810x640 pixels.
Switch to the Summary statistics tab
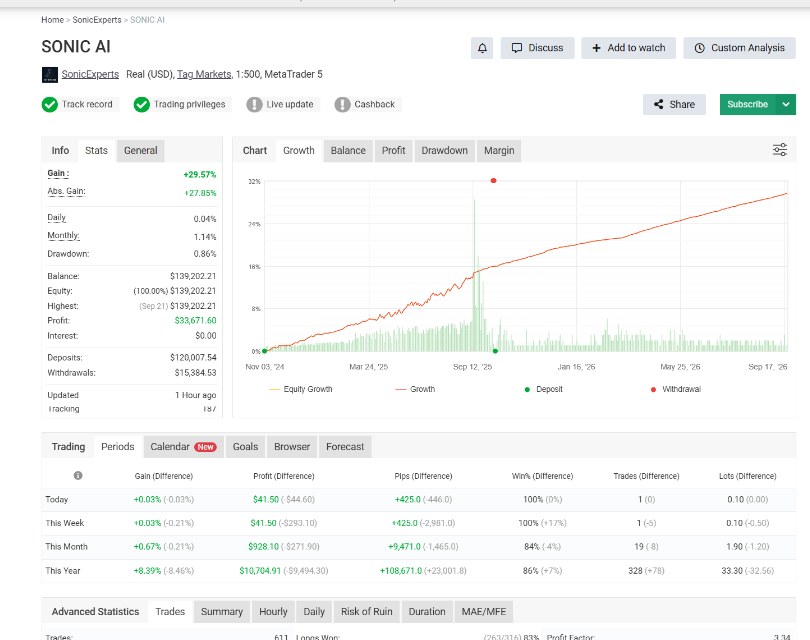click(x=222, y=612)
